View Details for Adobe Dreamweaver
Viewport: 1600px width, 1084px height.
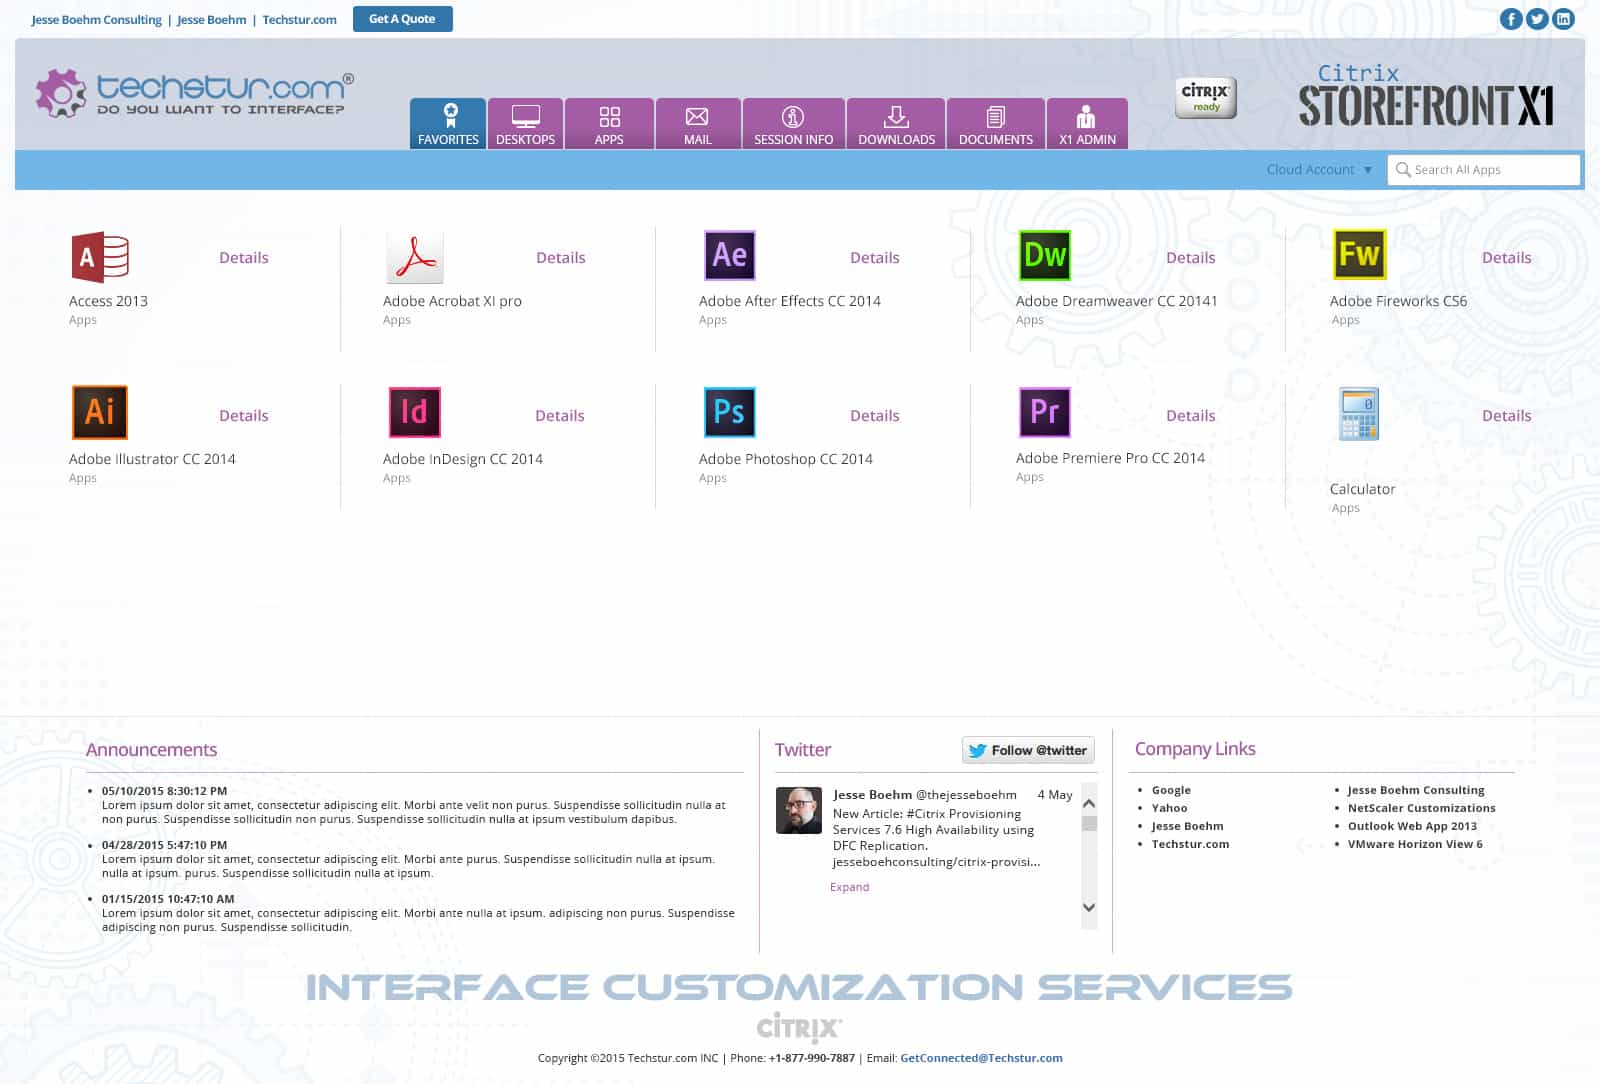[1191, 258]
